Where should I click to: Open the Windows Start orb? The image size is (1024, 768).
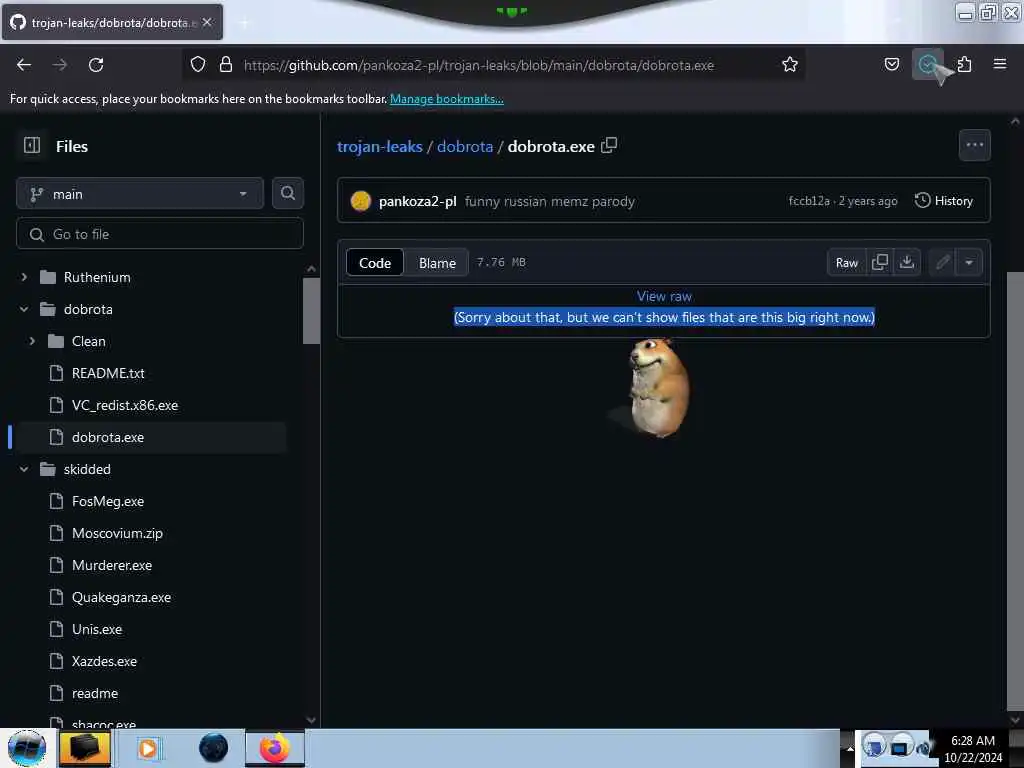[27, 748]
